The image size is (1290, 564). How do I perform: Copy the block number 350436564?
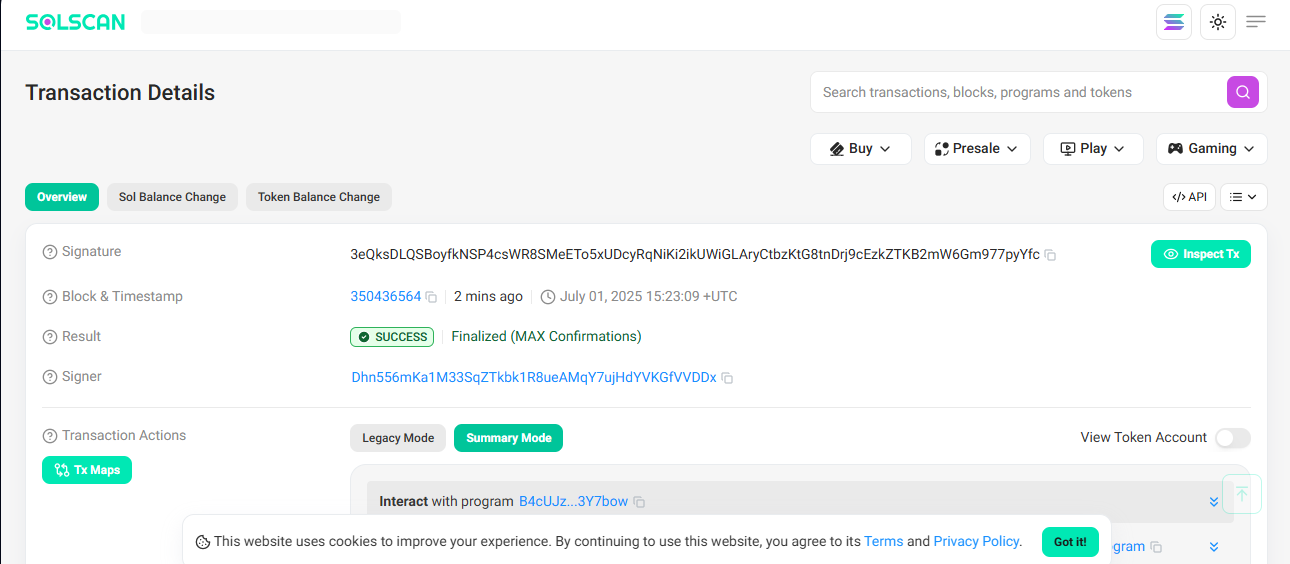coord(431,297)
